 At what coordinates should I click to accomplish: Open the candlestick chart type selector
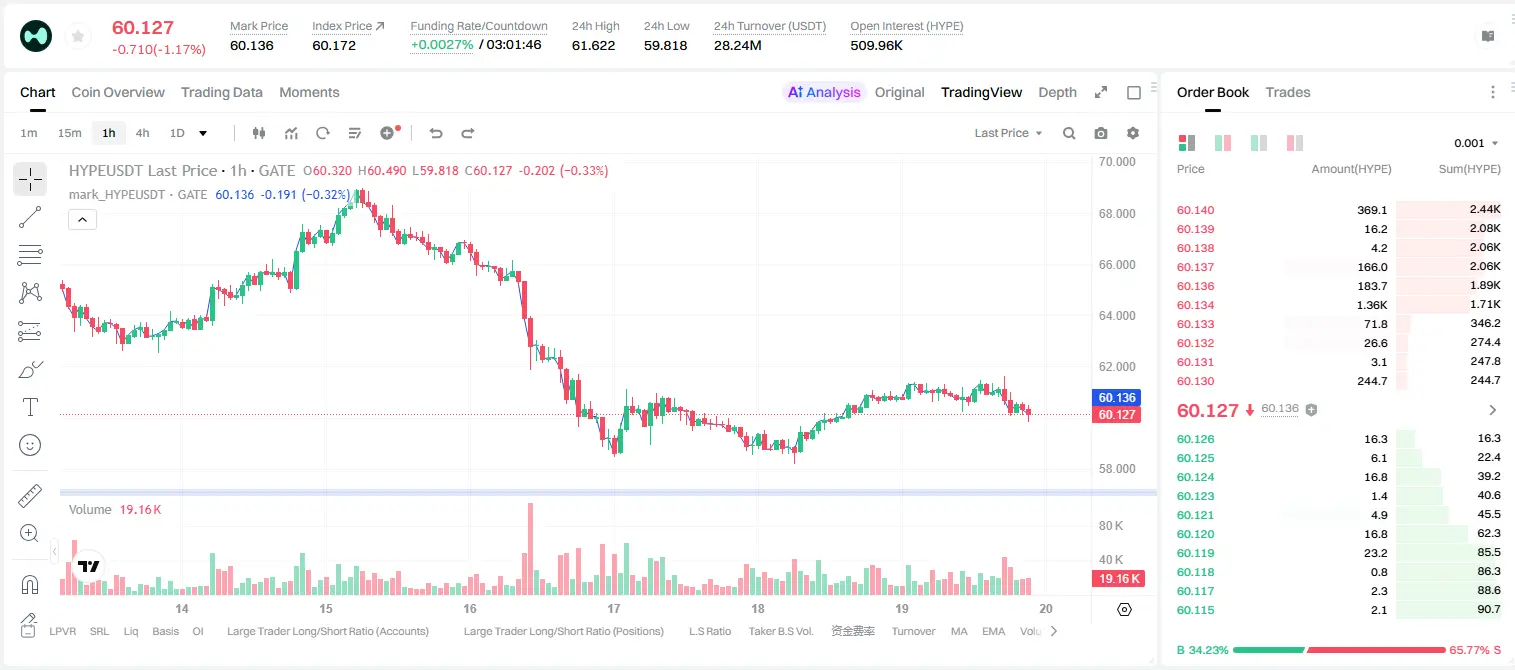pyautogui.click(x=259, y=133)
